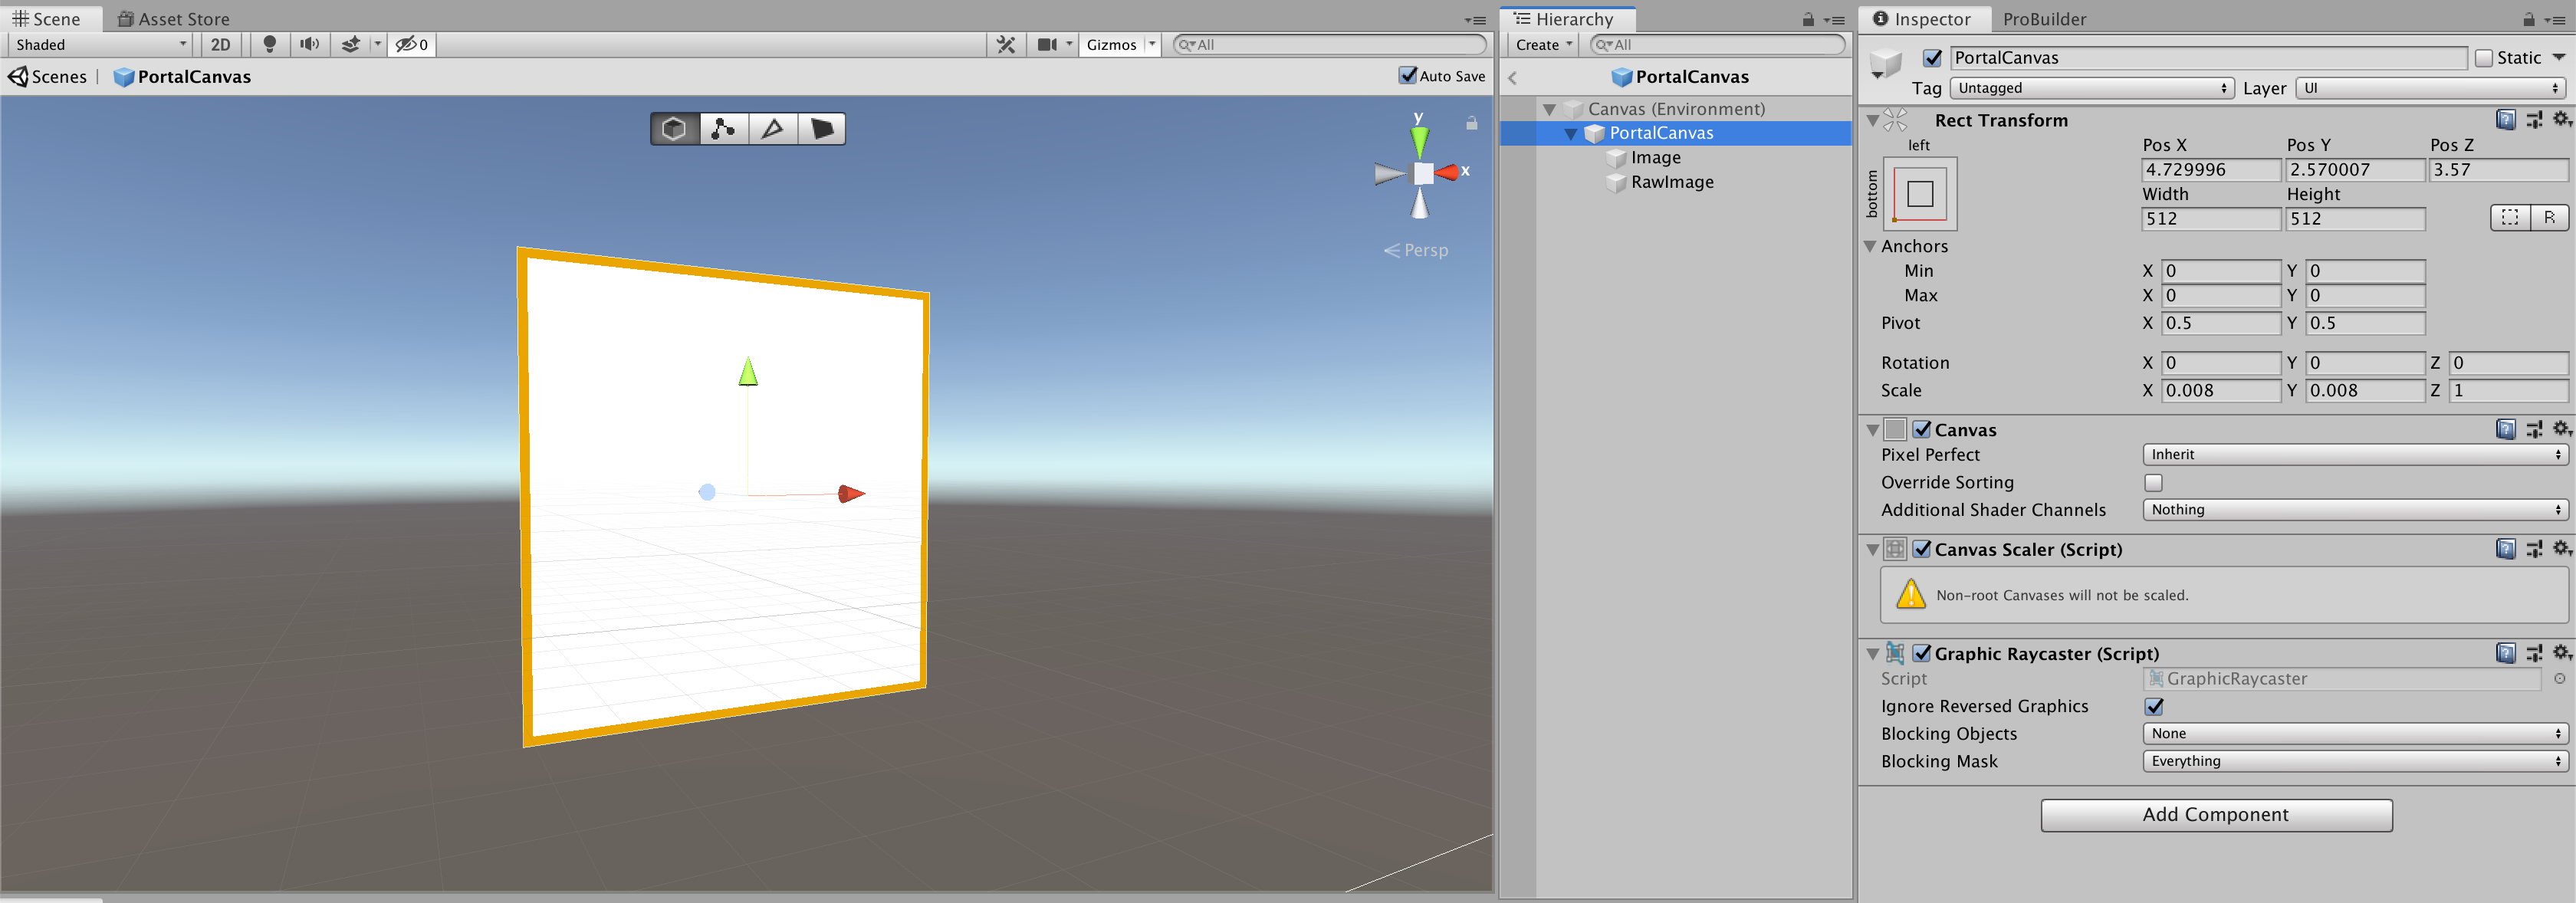Click the Add Component button
This screenshot has height=903, width=2576.
pyautogui.click(x=2215, y=815)
